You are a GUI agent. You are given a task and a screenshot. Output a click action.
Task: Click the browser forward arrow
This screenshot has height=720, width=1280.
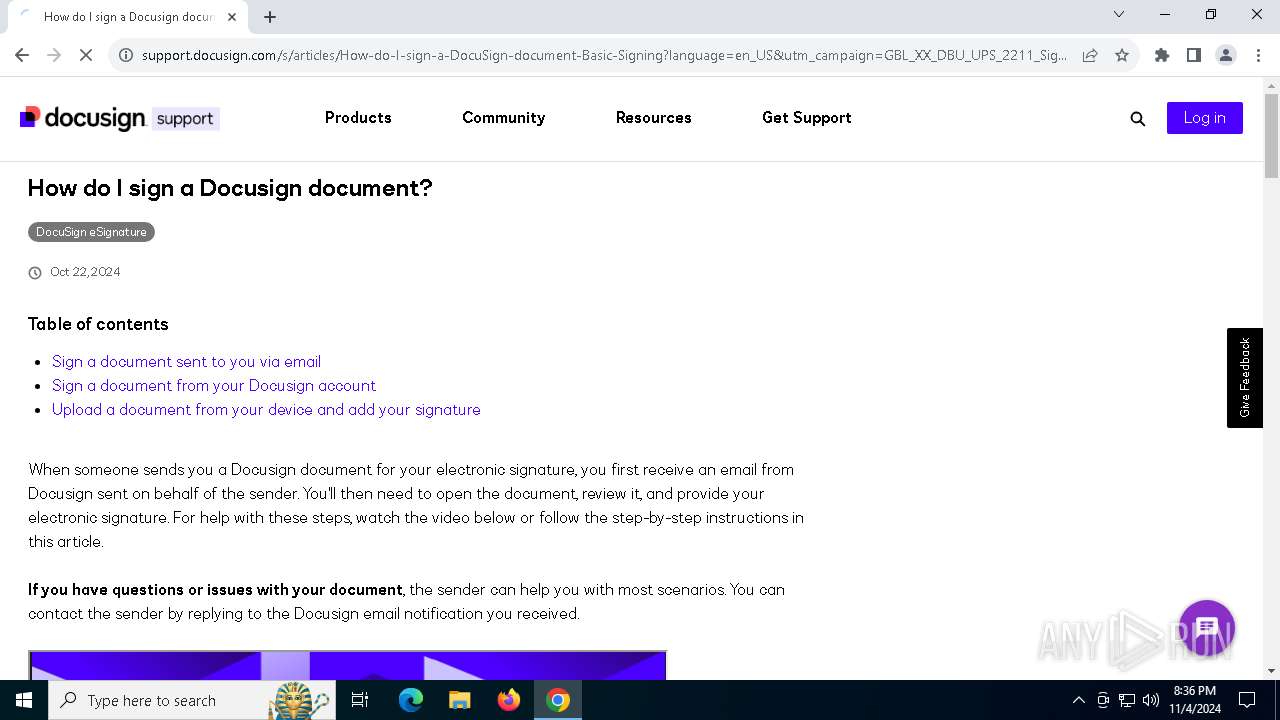tap(54, 55)
